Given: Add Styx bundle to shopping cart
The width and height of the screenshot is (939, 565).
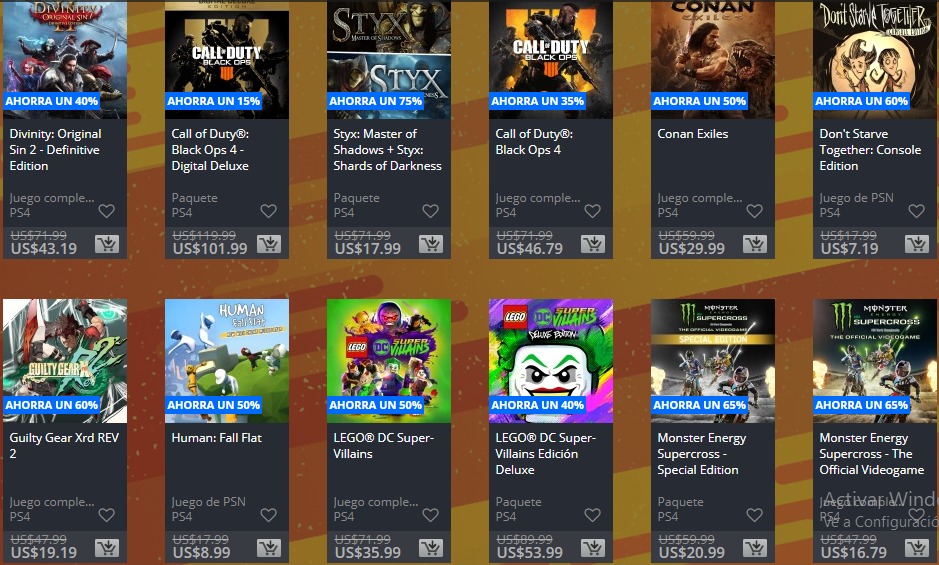Looking at the screenshot, I should [x=431, y=244].
